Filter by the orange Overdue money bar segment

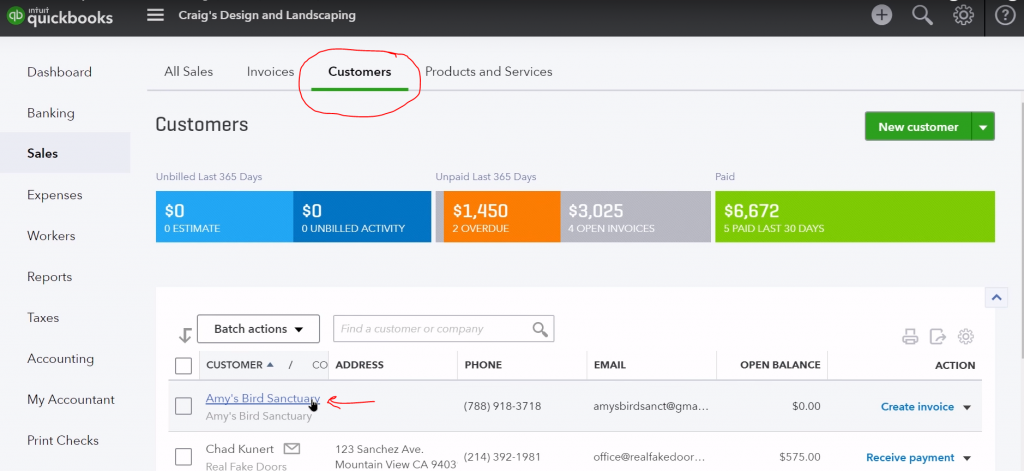pos(497,217)
